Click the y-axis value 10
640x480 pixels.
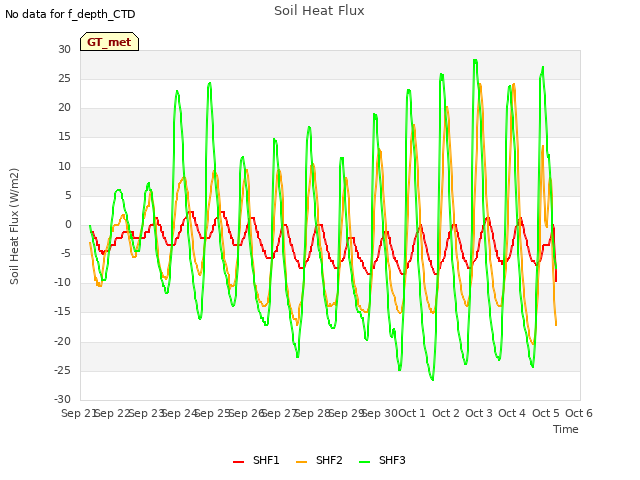click(x=64, y=166)
